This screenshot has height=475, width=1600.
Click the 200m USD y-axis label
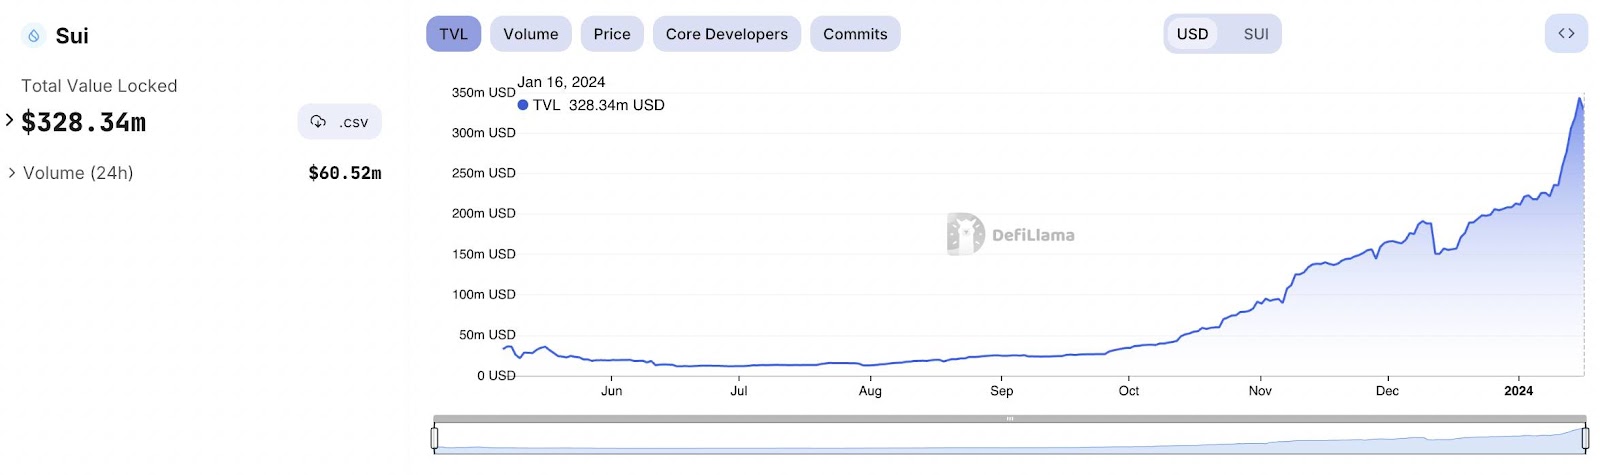pyautogui.click(x=484, y=213)
